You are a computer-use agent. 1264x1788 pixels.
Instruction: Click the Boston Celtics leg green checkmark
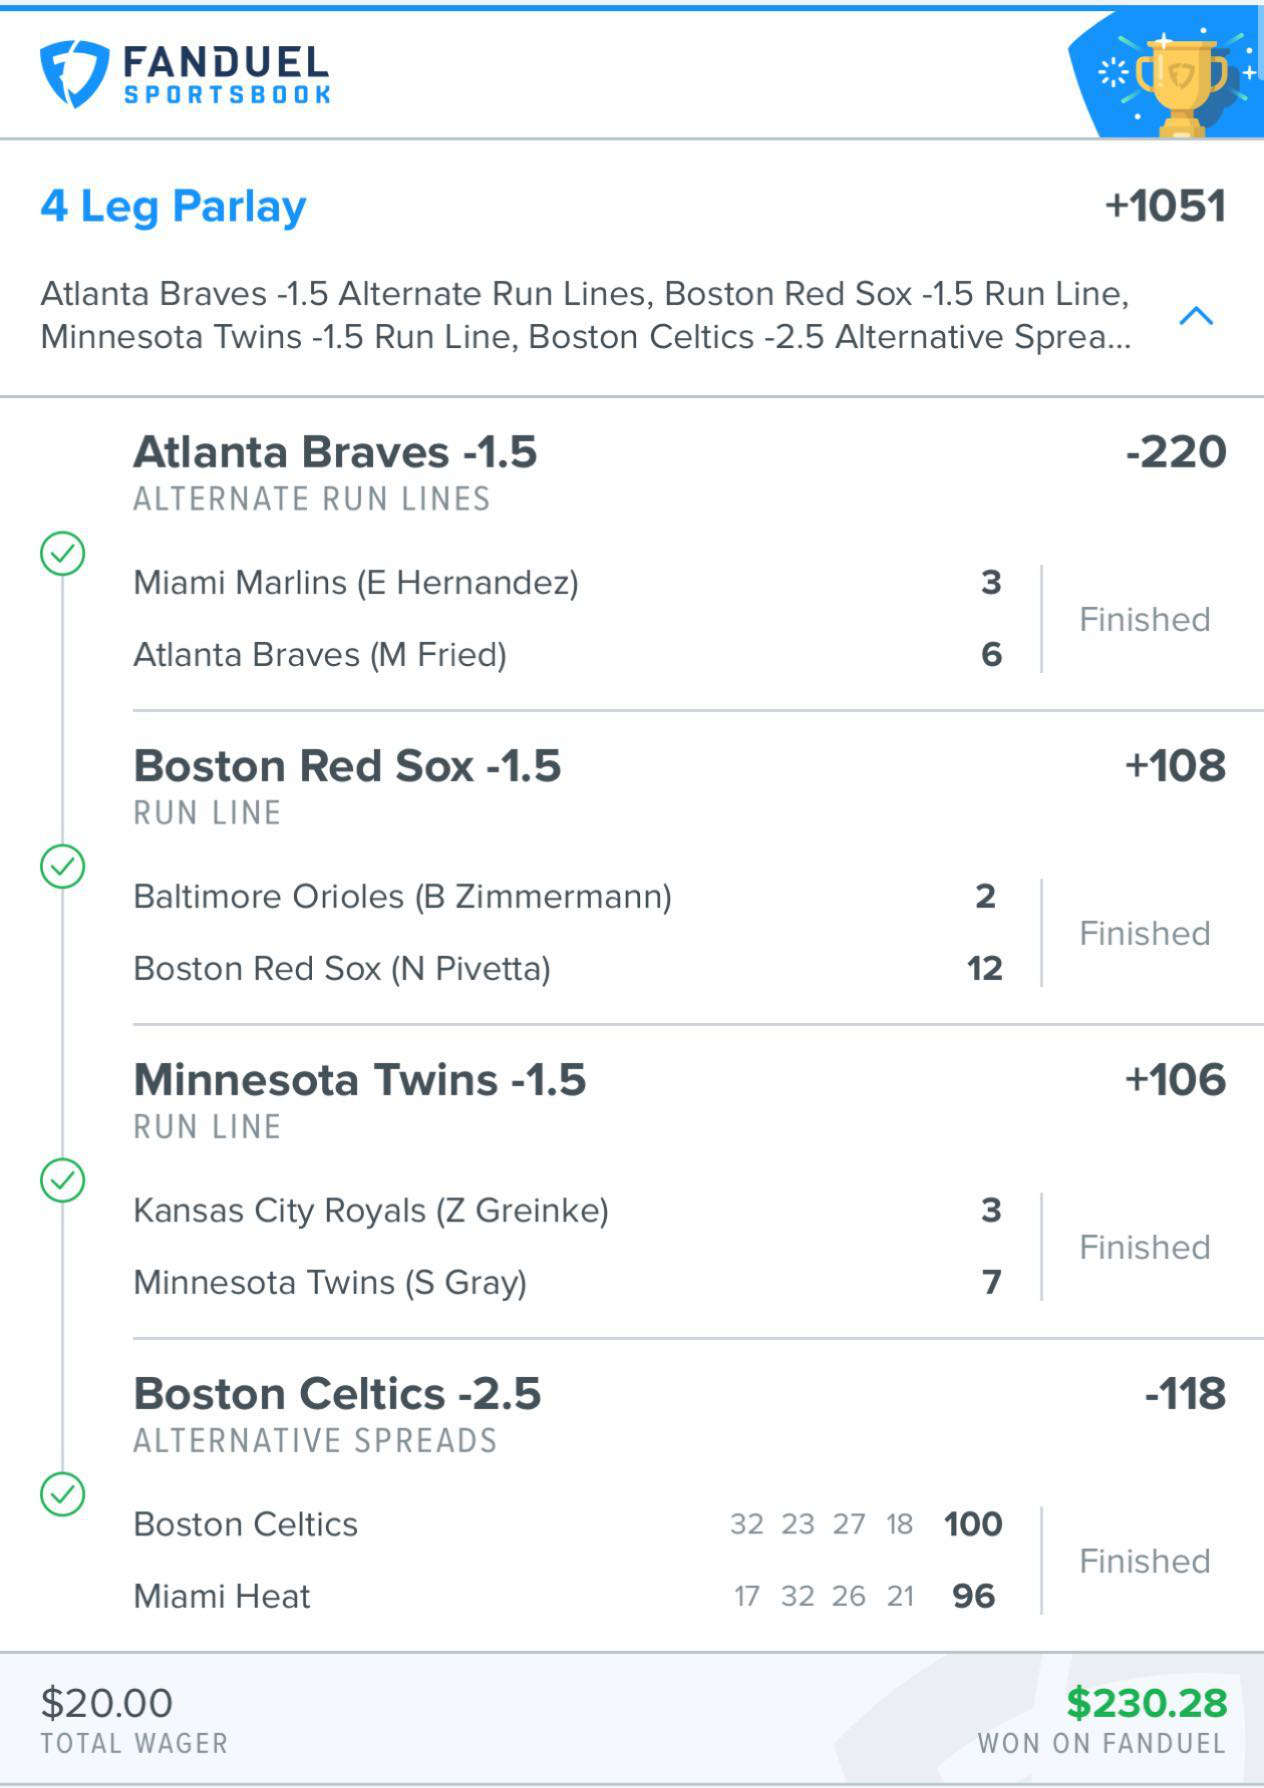click(62, 1495)
